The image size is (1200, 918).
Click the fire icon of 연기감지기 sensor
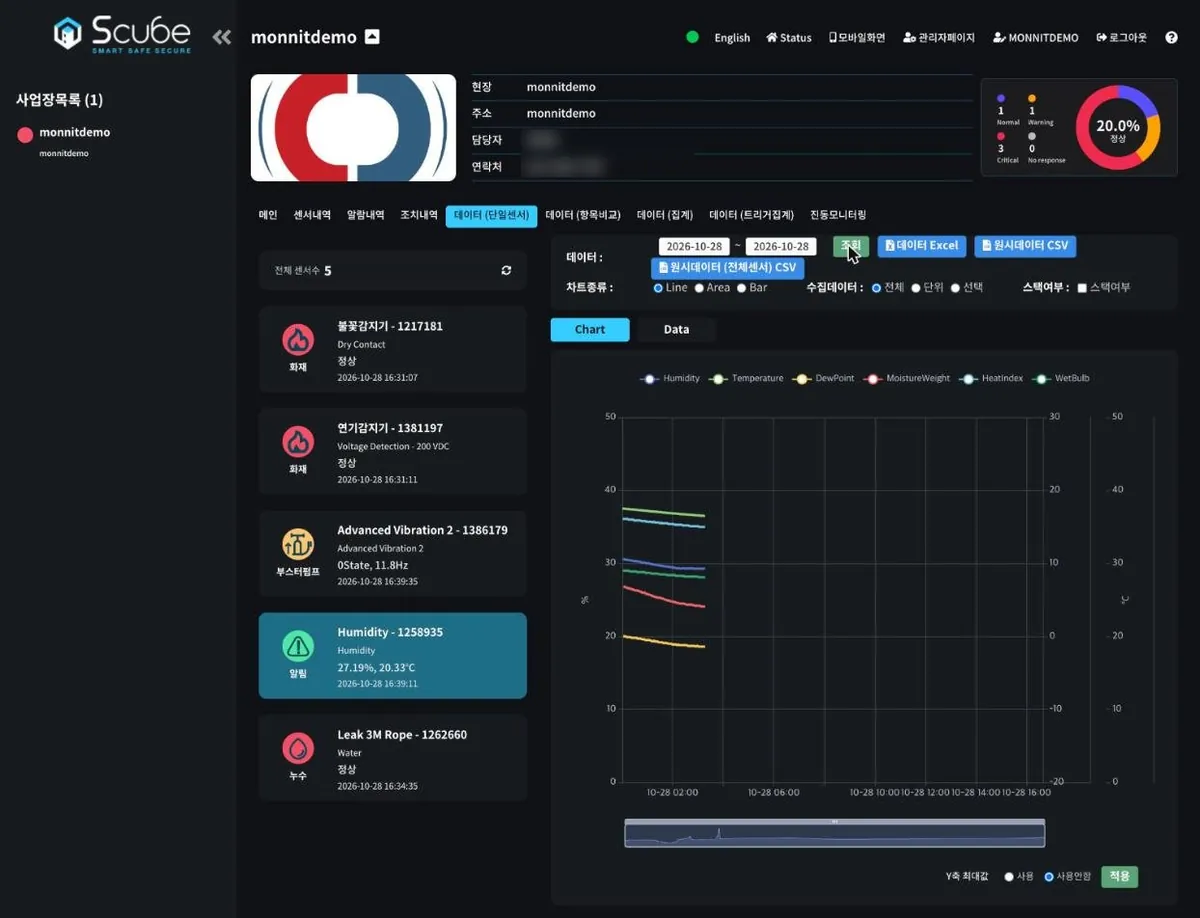297,441
